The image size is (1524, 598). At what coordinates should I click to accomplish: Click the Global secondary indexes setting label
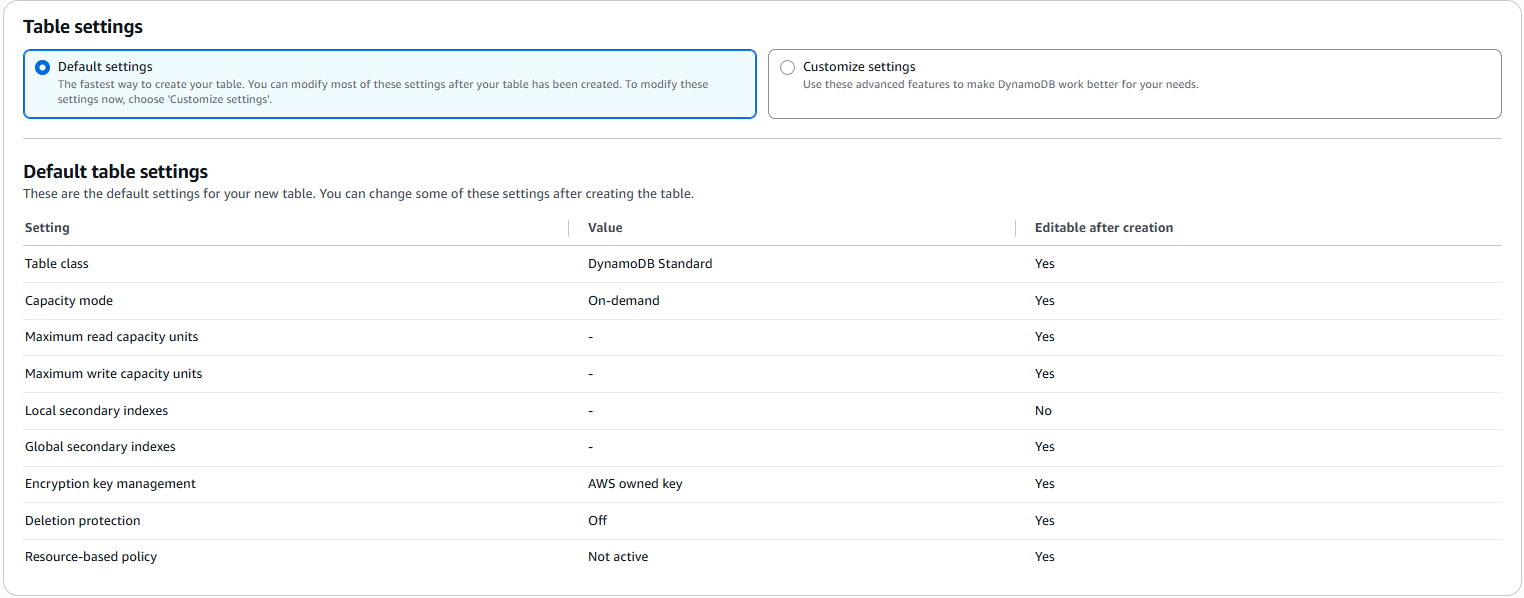pyautogui.click(x=100, y=446)
